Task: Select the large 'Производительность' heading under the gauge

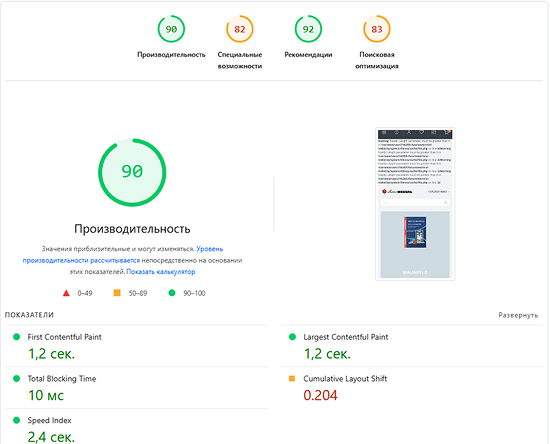Action: pos(132,229)
